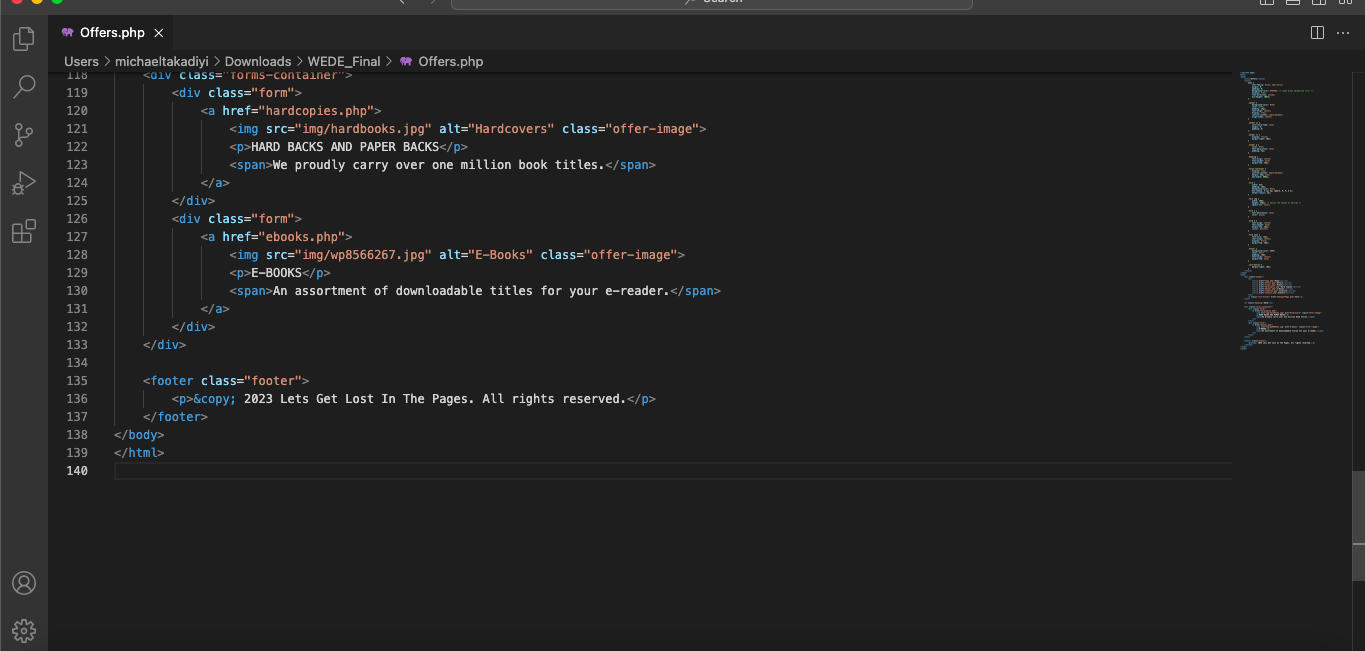Click "2023 Lets Get Lost In The Pages" text
The width and height of the screenshot is (1365, 651).
tap(359, 399)
